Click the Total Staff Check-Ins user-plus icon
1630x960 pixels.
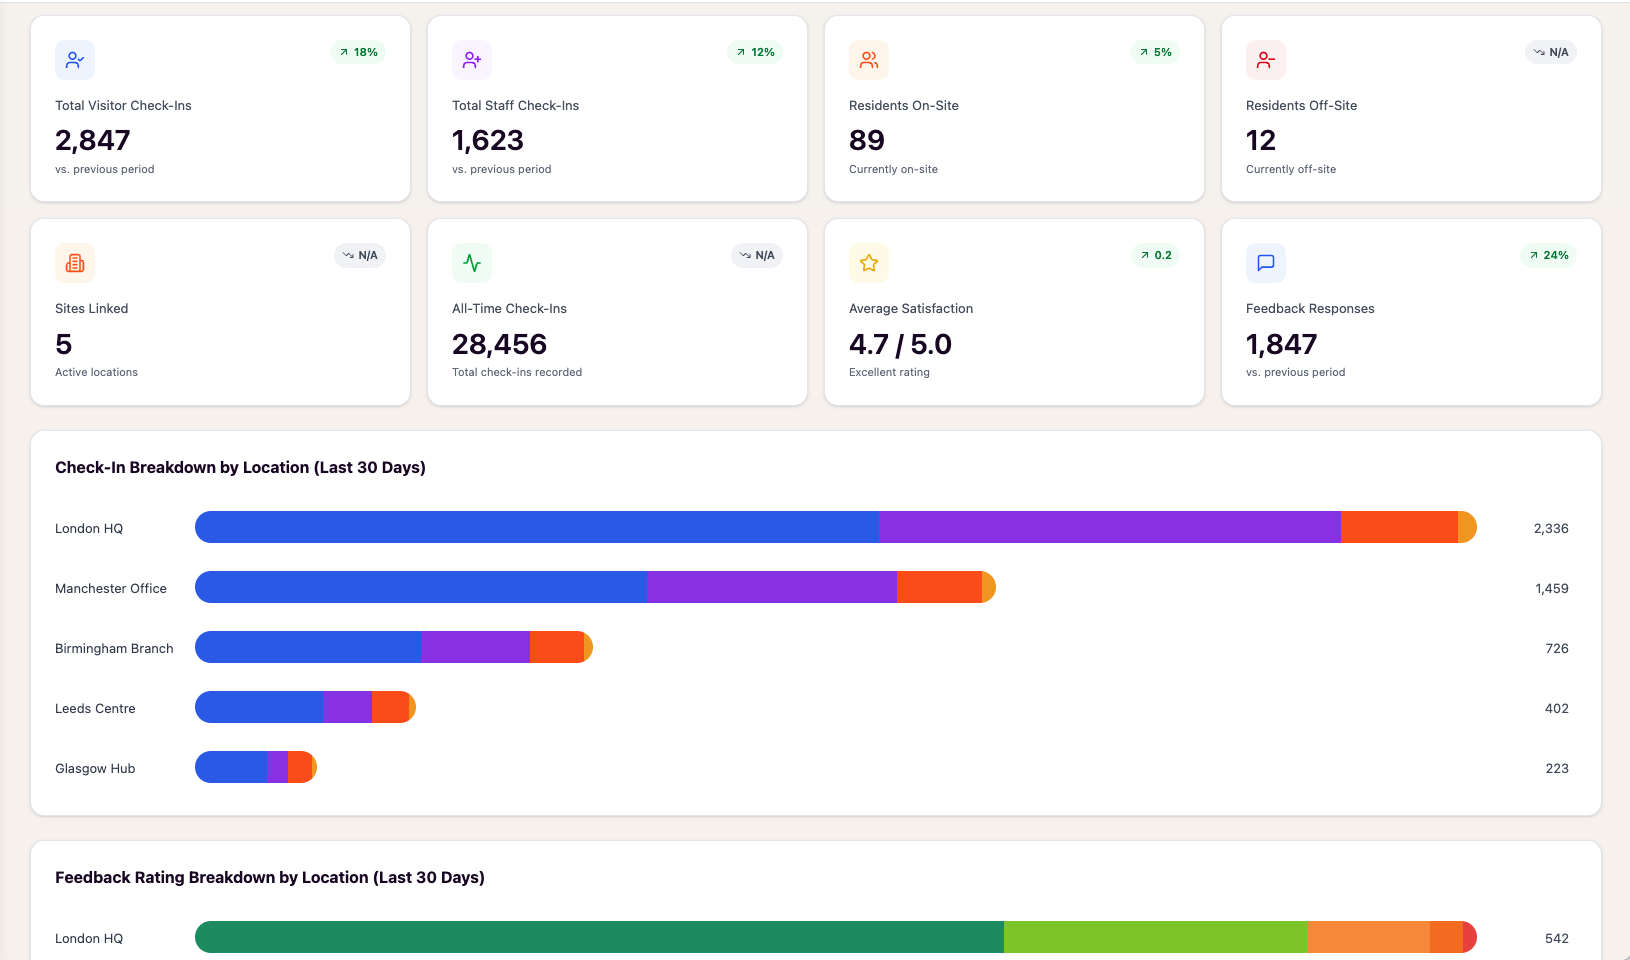[x=472, y=60]
